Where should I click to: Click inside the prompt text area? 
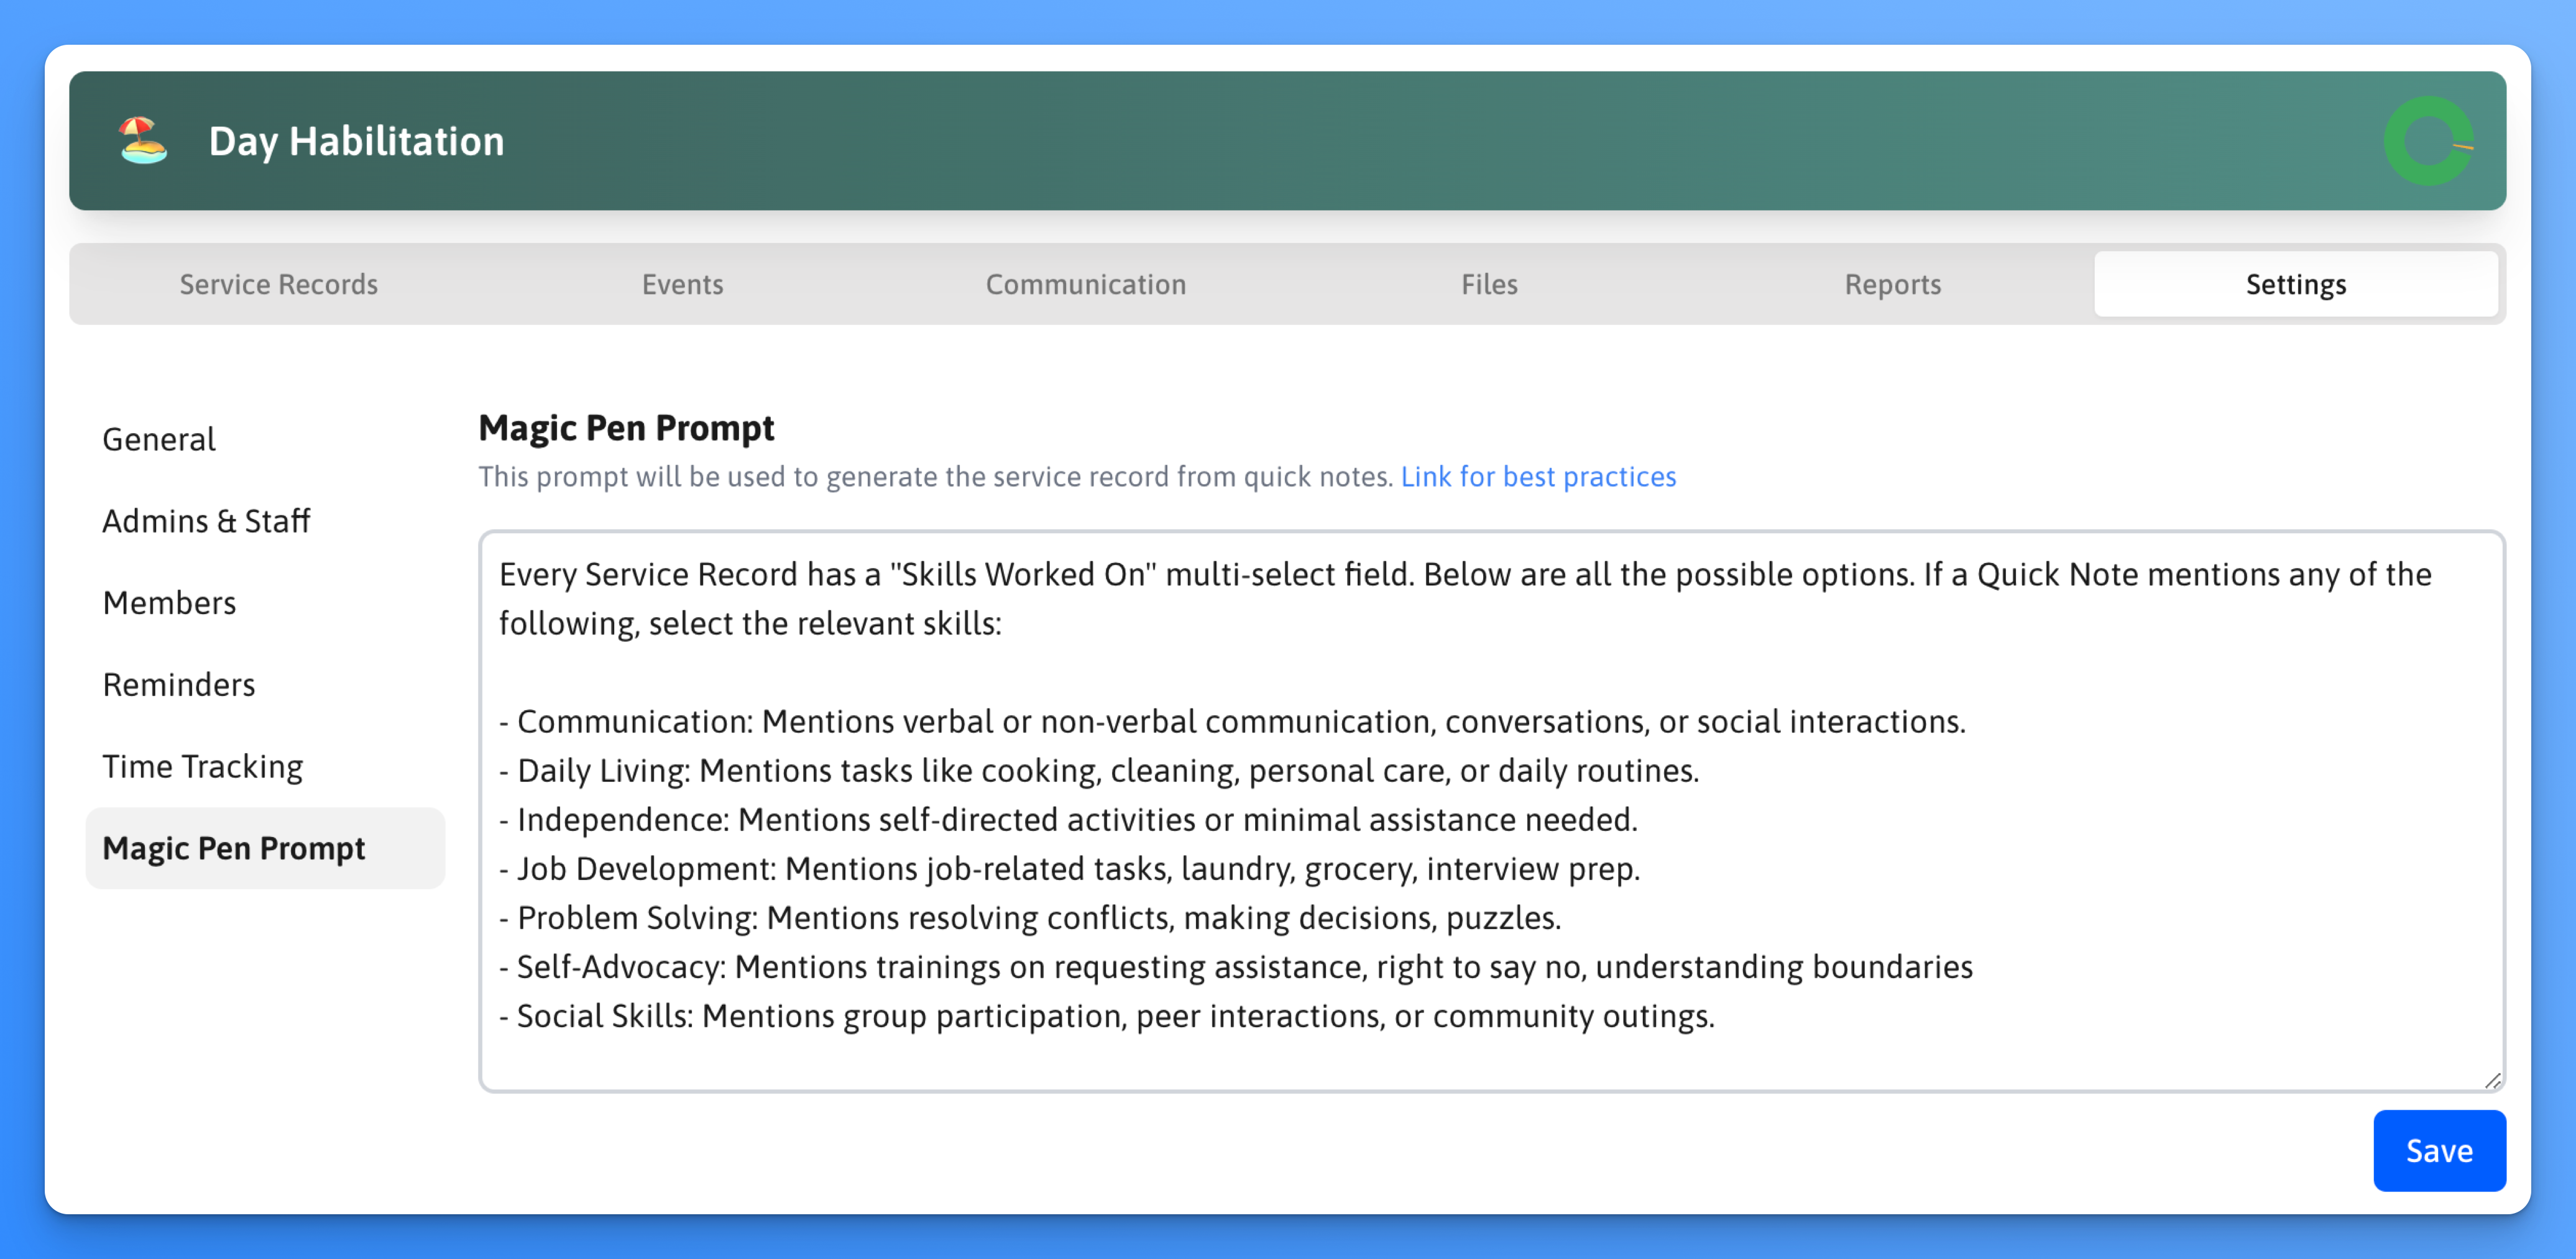click(x=1490, y=810)
